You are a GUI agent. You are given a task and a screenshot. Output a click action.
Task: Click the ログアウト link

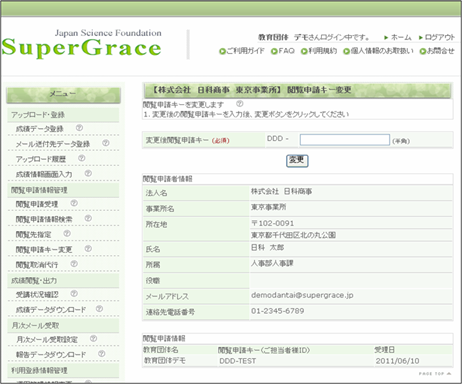coord(437,37)
